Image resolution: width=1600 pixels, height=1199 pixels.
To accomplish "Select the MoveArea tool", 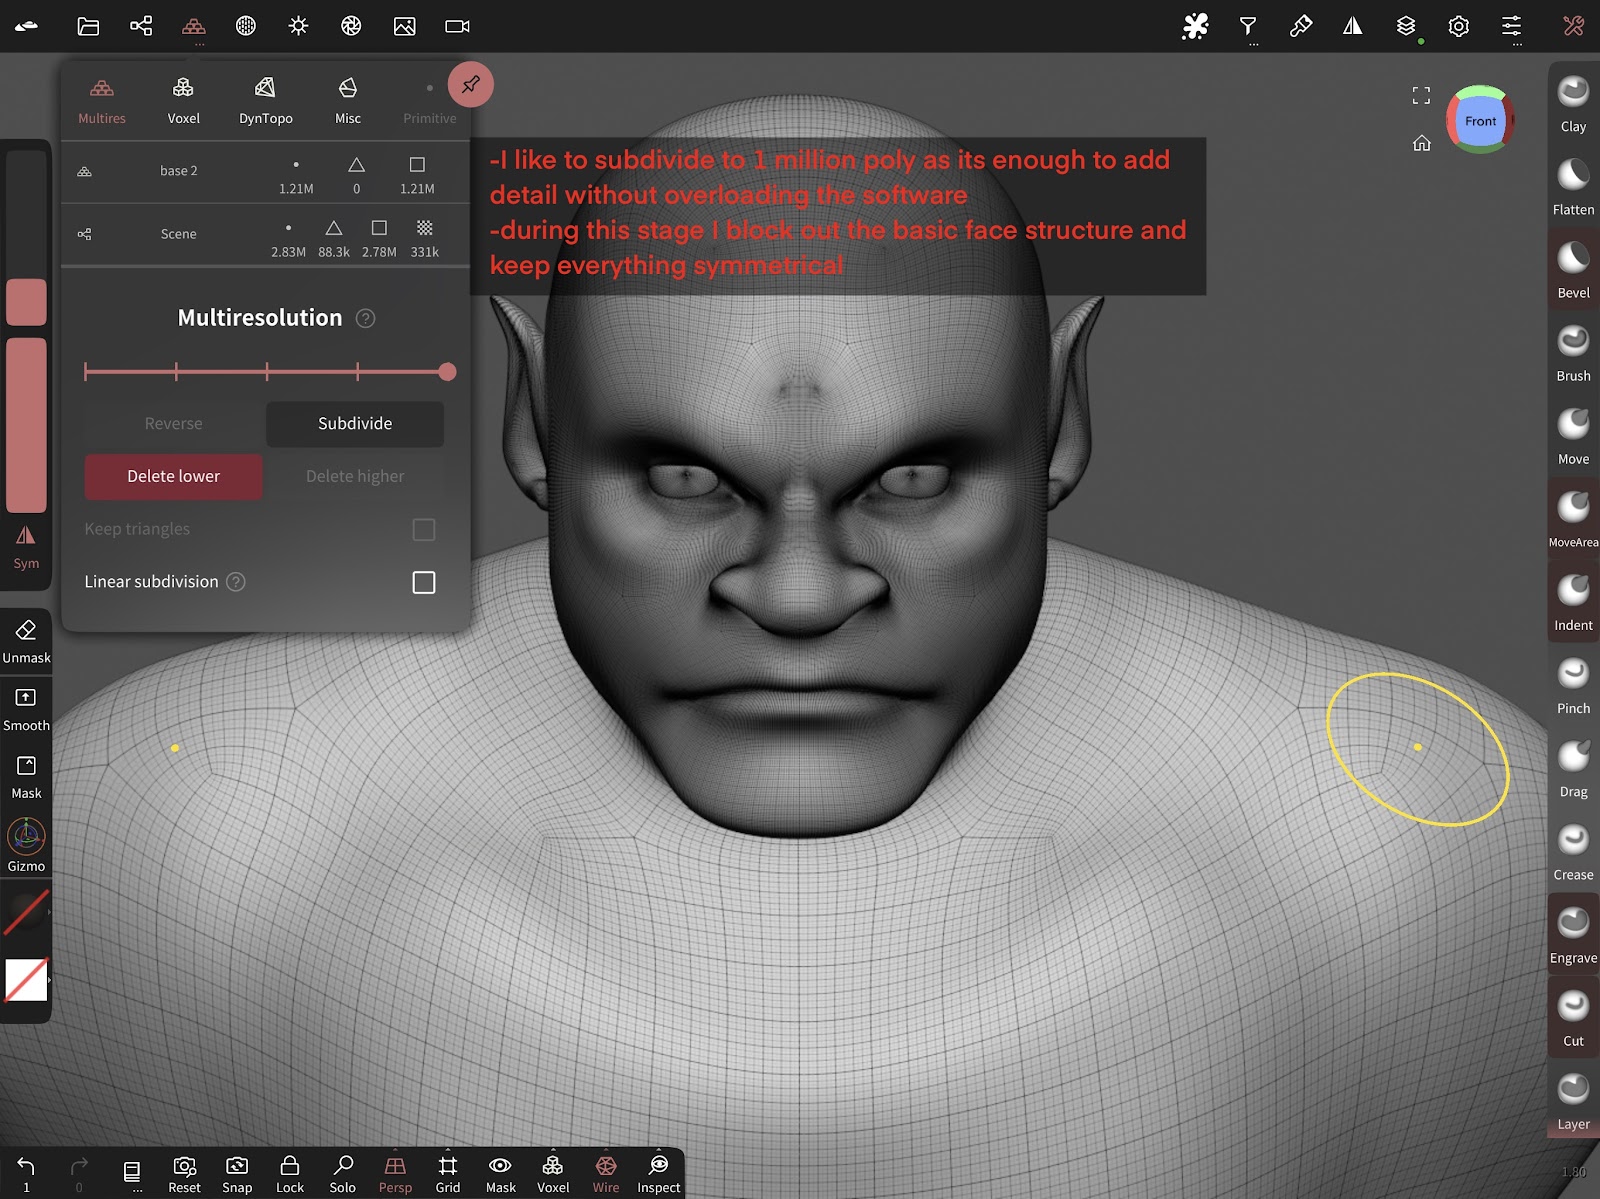I will coord(1573,519).
